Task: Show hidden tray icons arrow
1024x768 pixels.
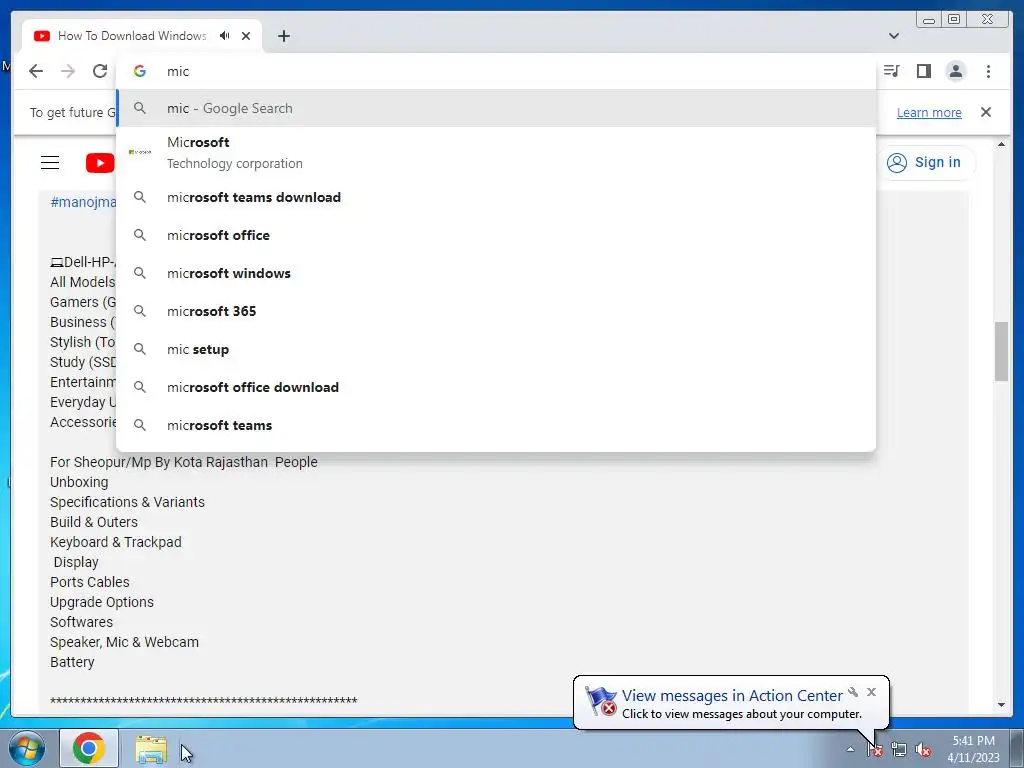Action: [850, 749]
